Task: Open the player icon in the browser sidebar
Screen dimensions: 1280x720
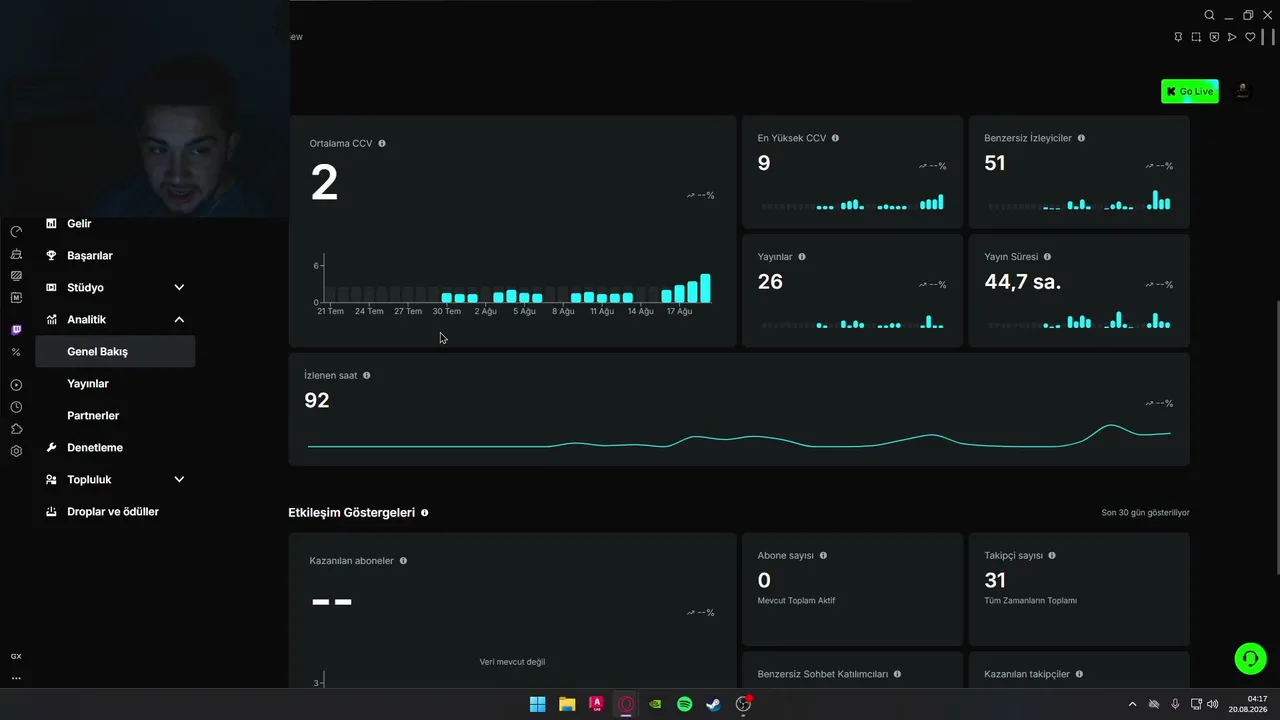Action: (16, 385)
